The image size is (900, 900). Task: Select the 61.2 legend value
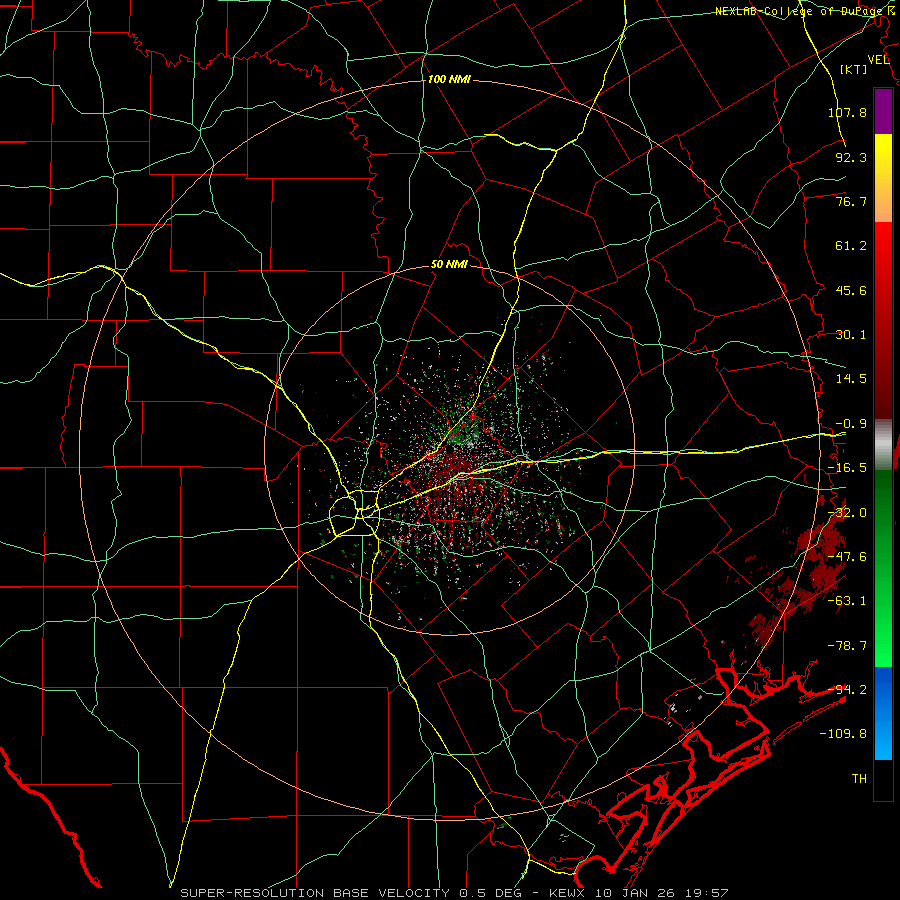(851, 246)
